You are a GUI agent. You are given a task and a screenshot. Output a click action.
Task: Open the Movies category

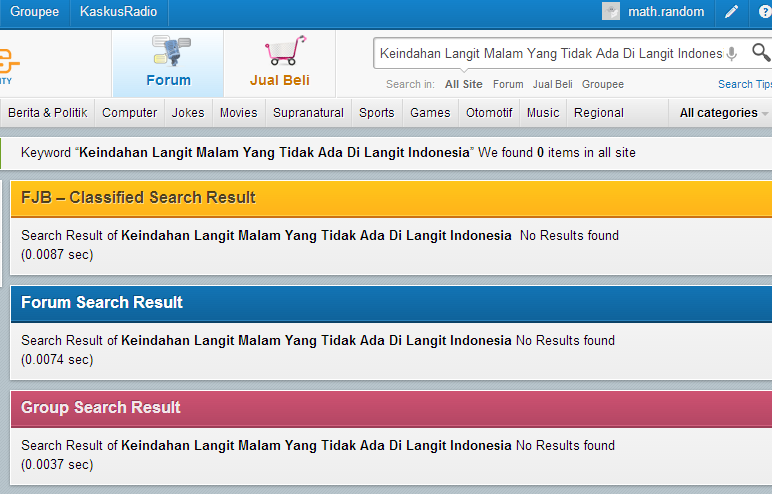coord(238,113)
